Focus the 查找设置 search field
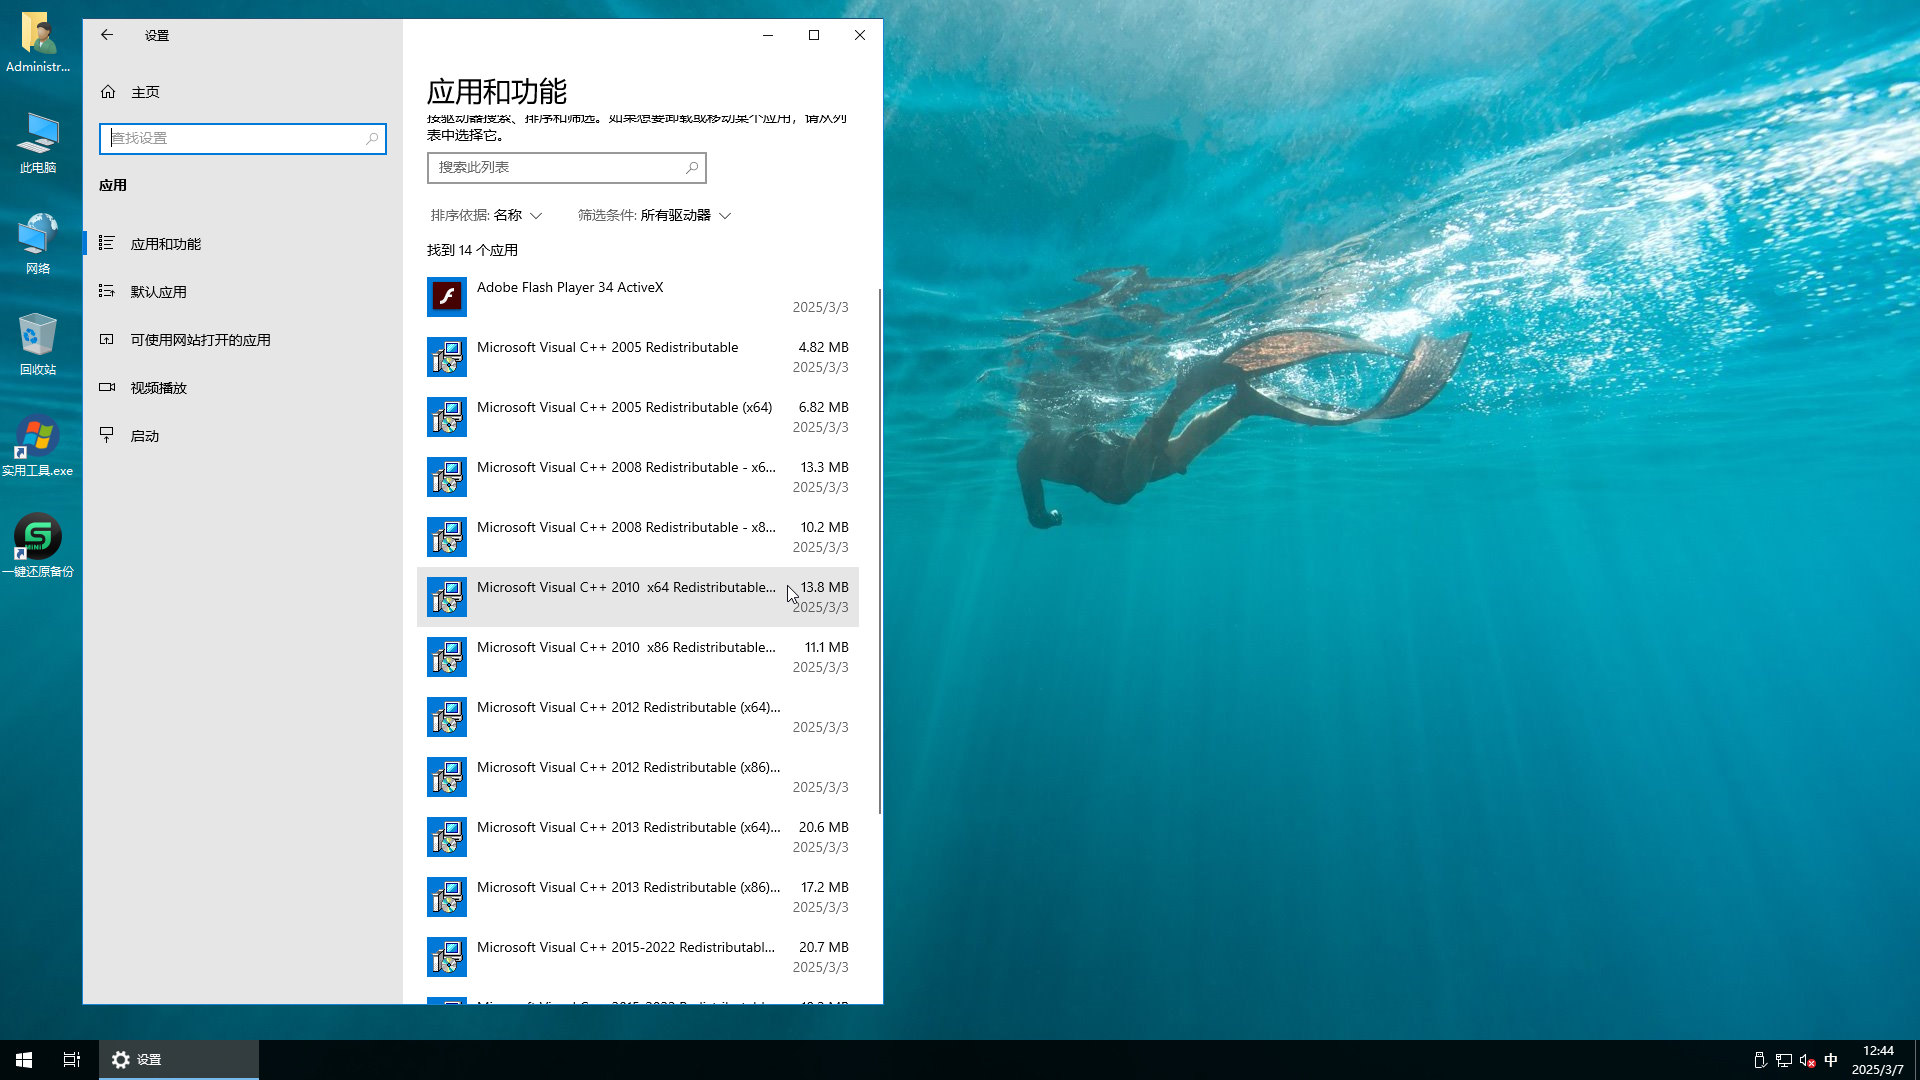Screen dimensions: 1920x1080 pyautogui.click(x=242, y=138)
